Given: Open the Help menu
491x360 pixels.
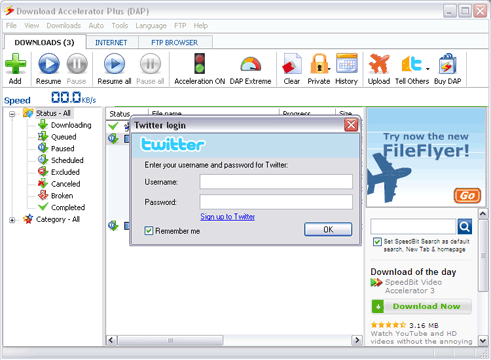Looking at the screenshot, I should click(201, 26).
